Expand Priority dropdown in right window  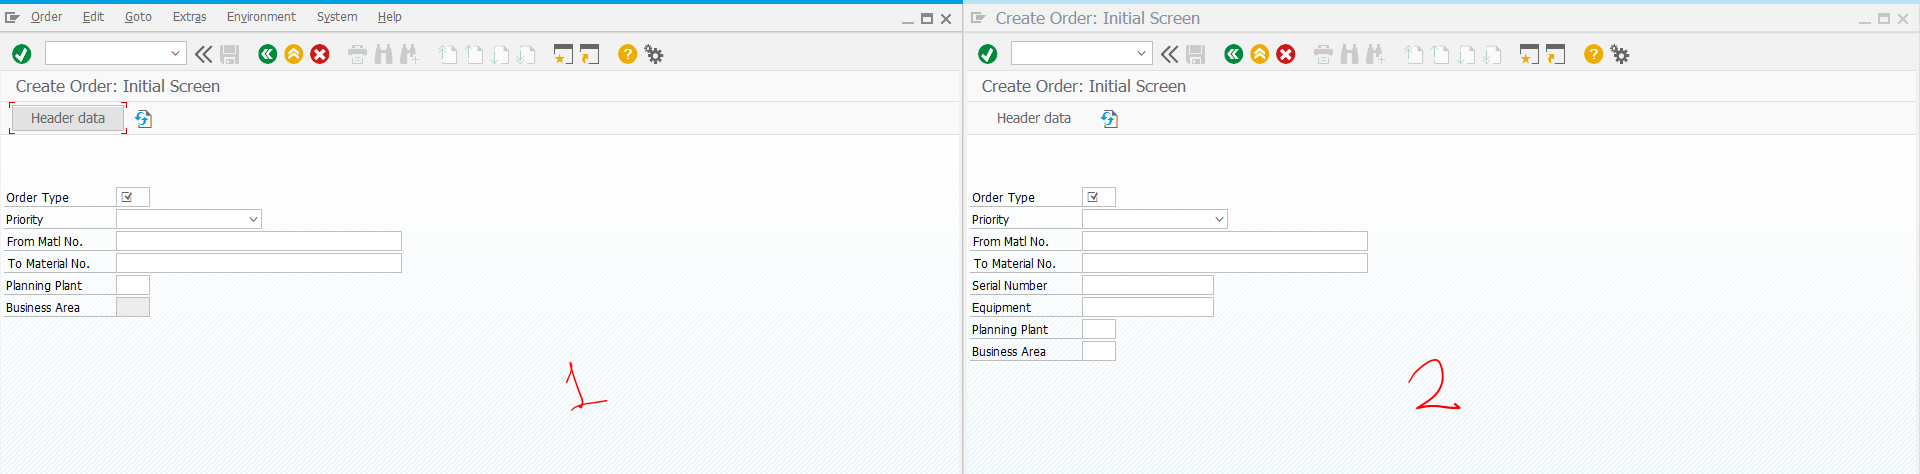(1219, 219)
